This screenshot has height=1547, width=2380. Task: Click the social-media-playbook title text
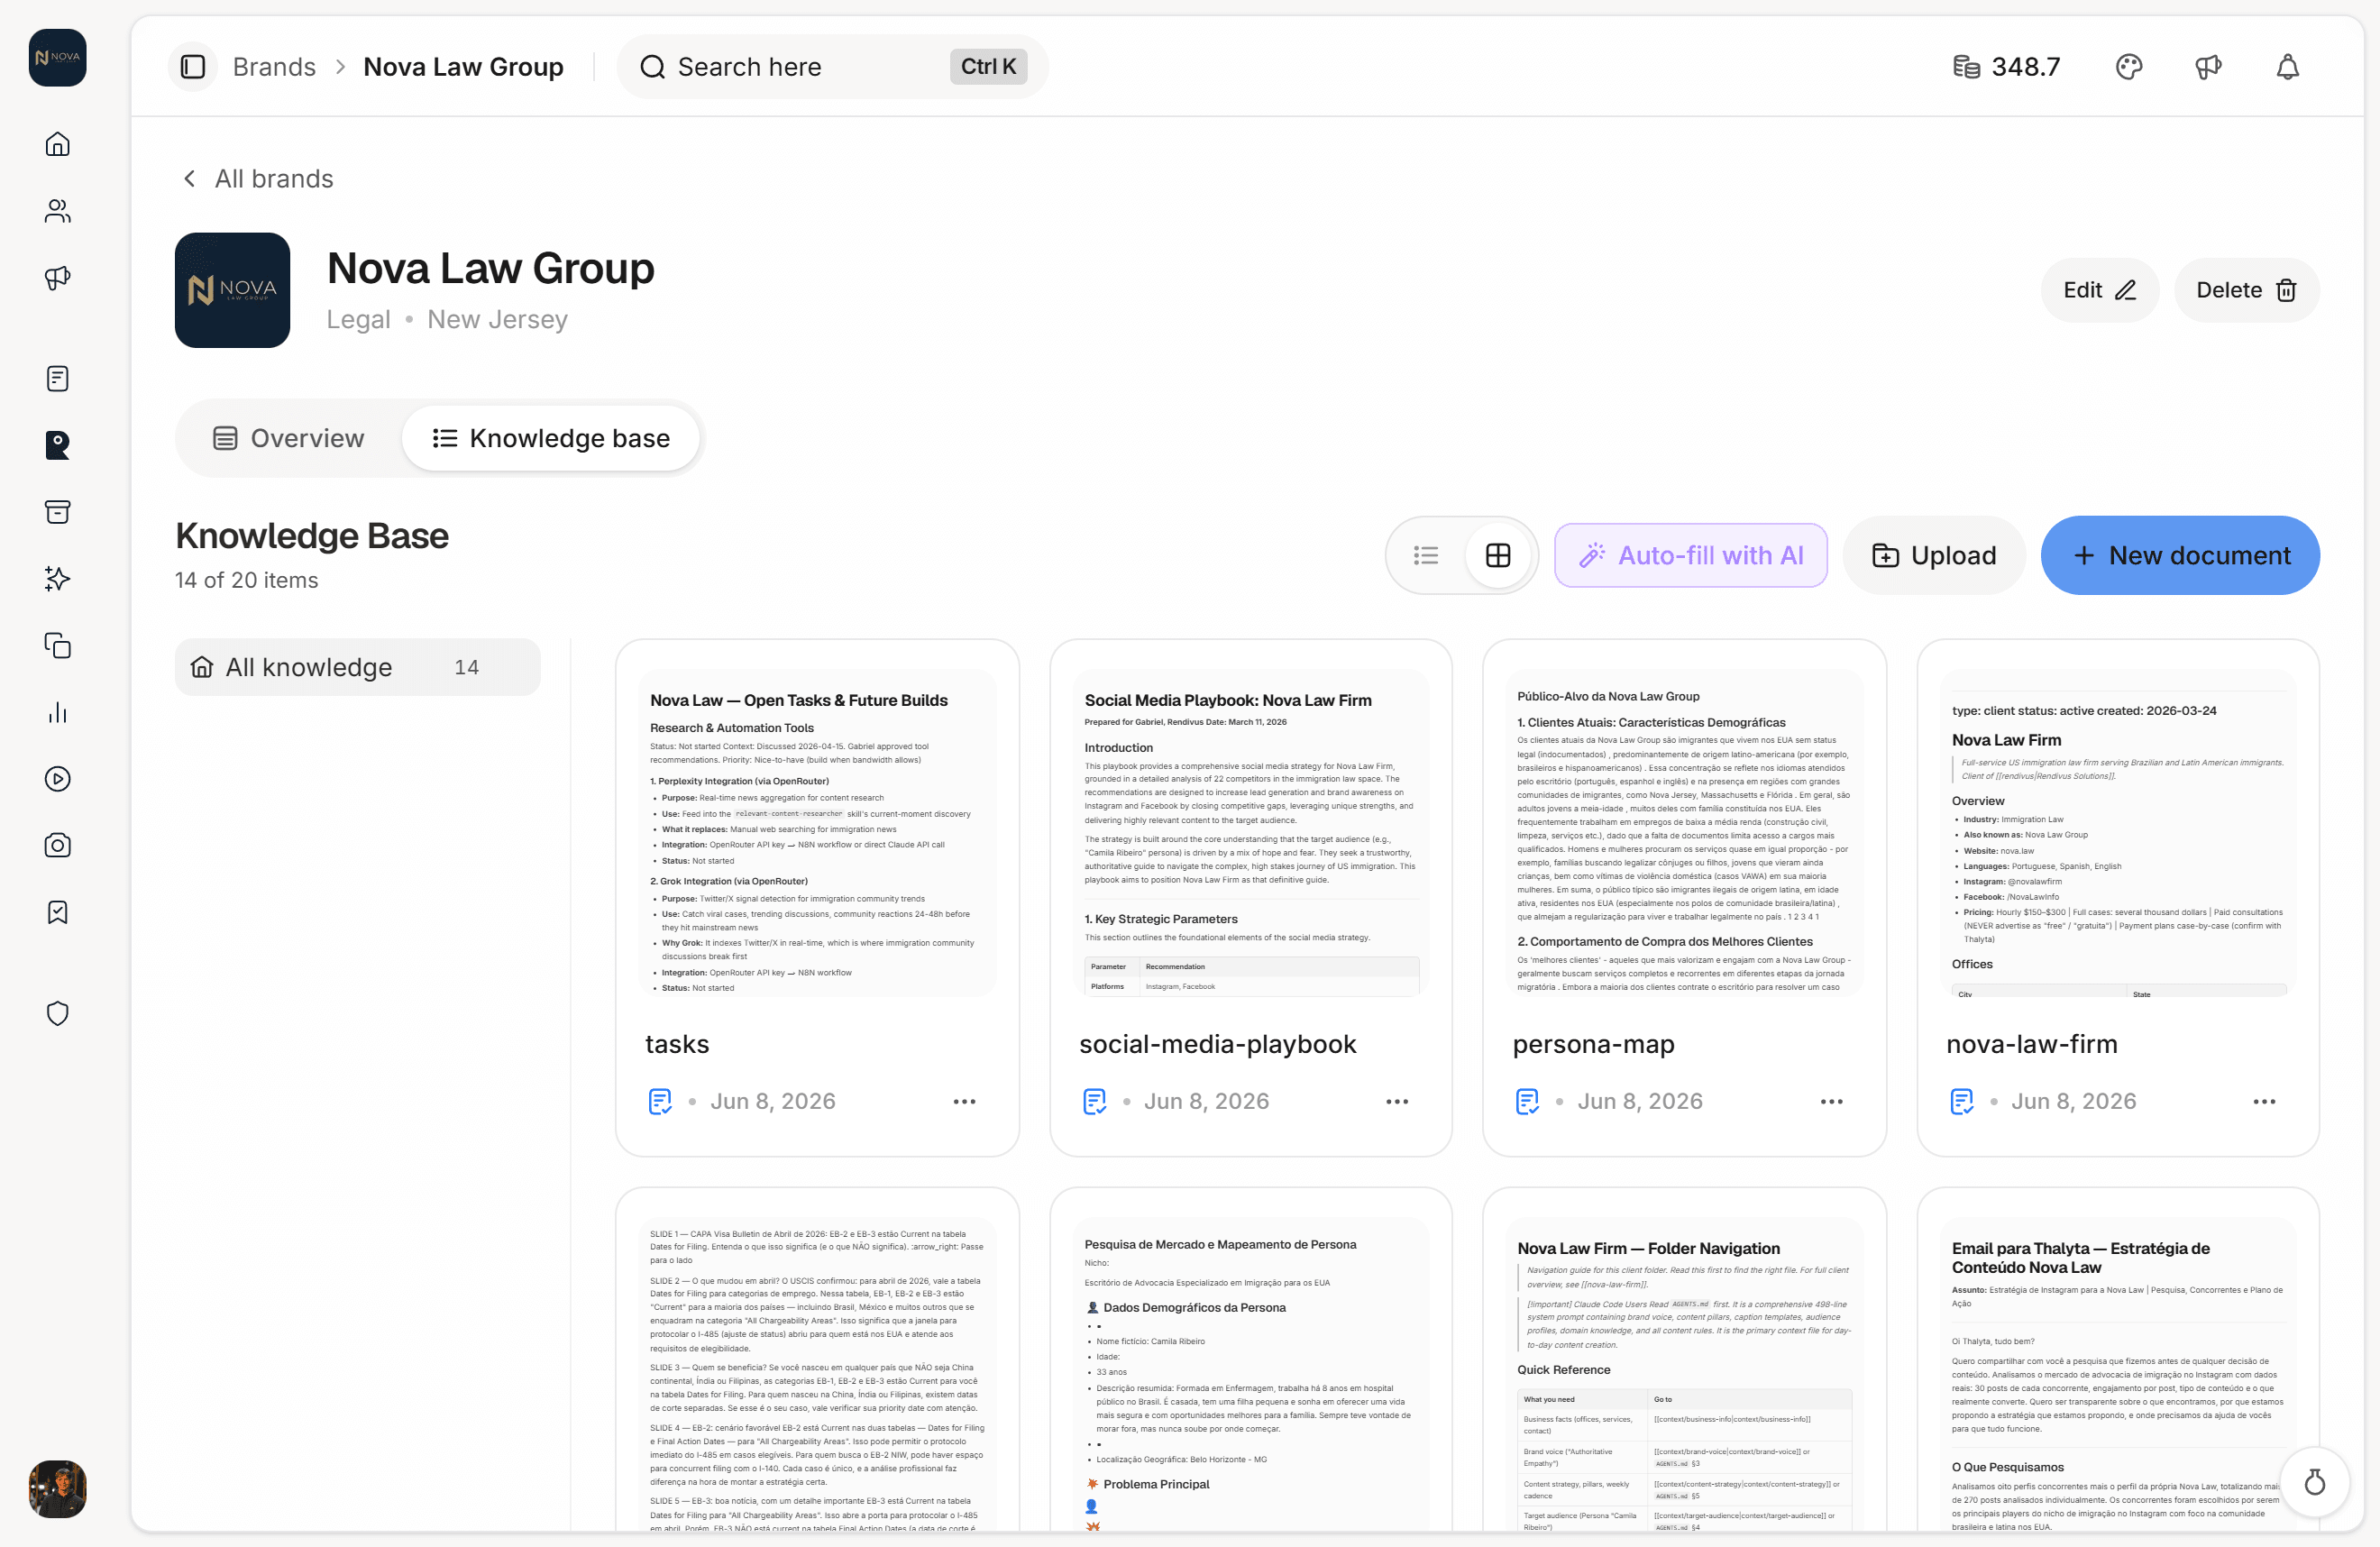1217,1044
